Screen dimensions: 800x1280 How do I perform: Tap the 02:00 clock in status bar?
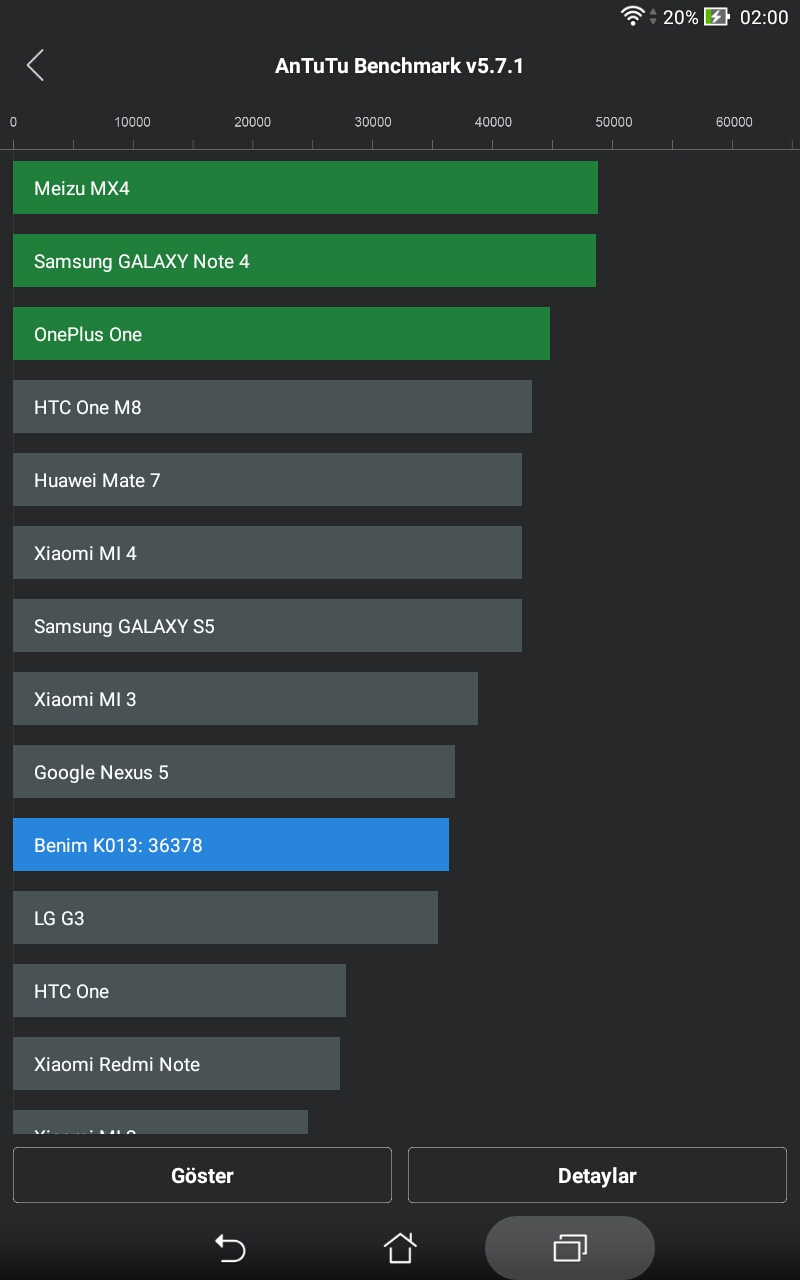(764, 17)
